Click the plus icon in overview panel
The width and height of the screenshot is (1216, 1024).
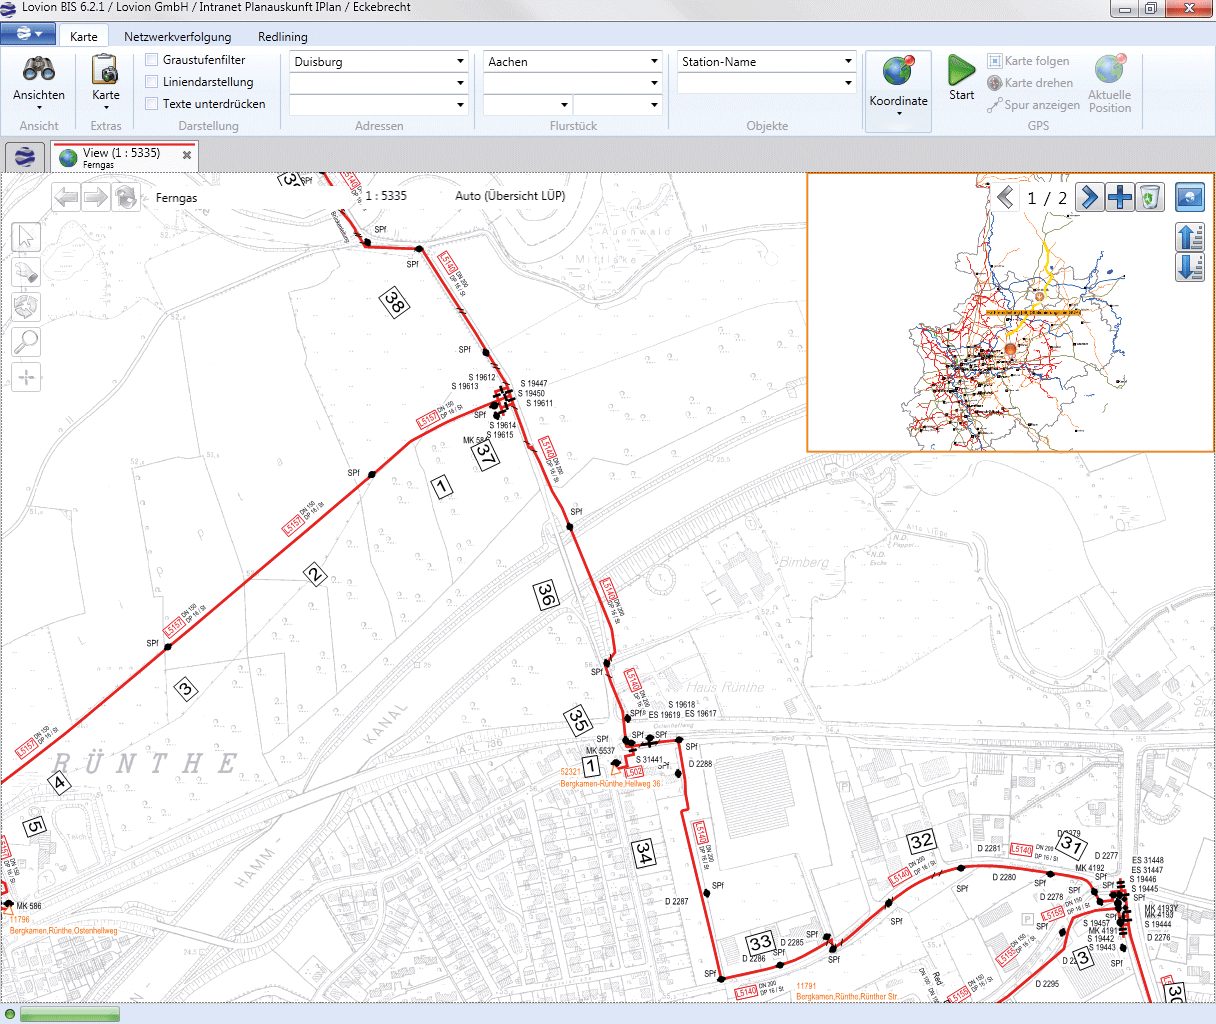pos(1120,197)
